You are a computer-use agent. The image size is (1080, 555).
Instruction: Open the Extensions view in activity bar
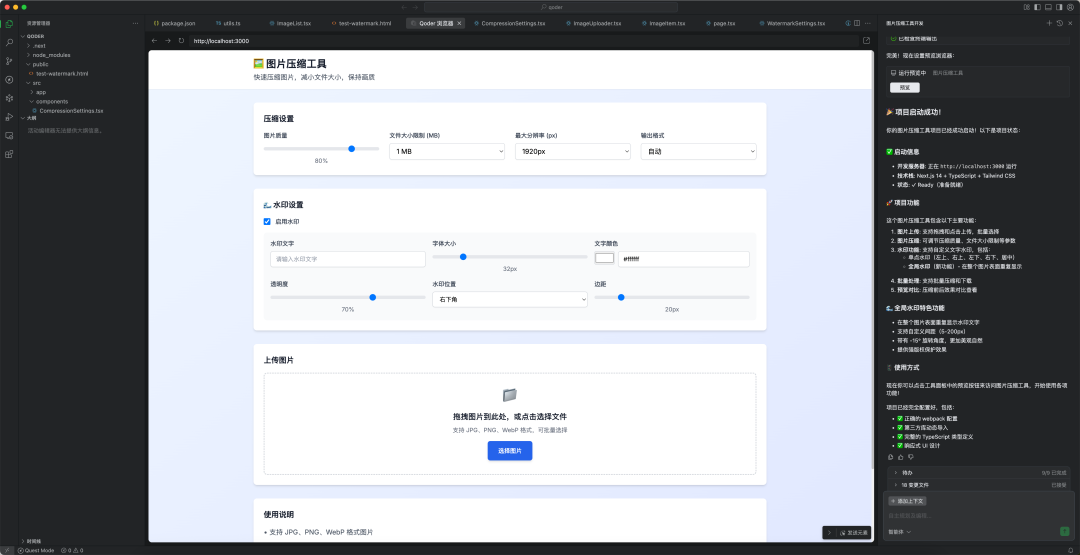coord(9,154)
